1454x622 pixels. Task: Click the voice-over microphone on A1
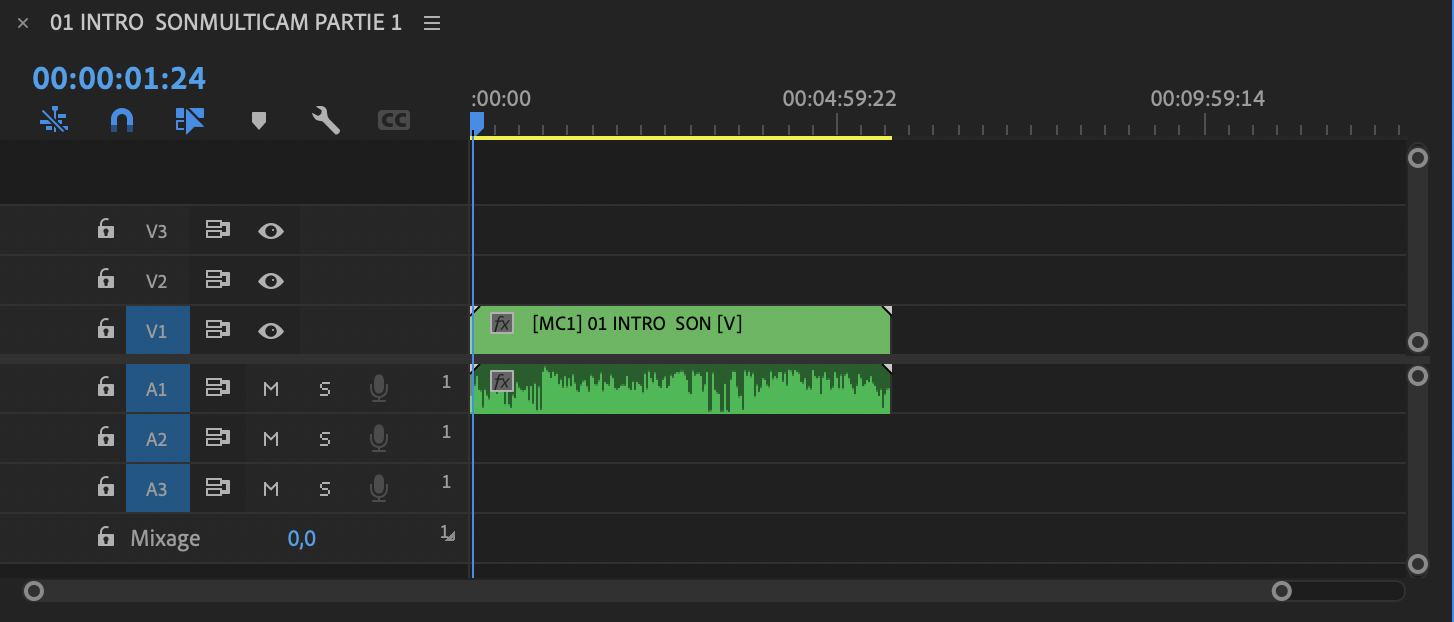click(378, 388)
